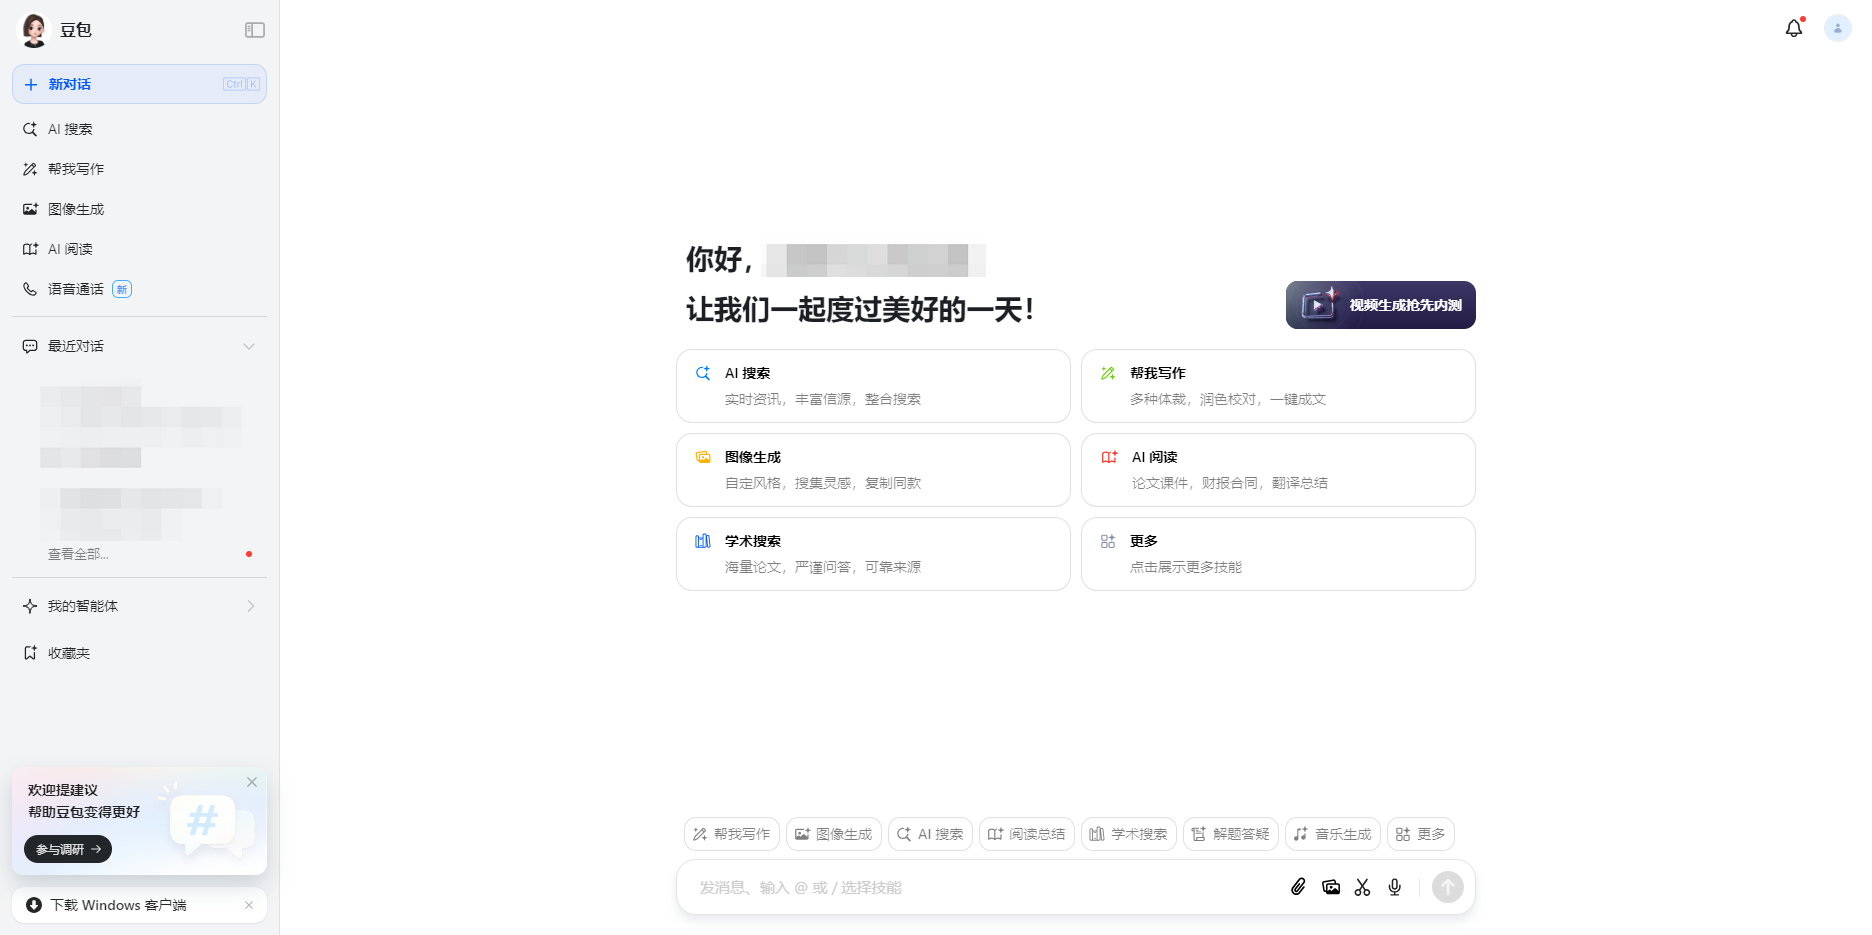Click the bookmark icon beside 收藏夹
The width and height of the screenshot is (1872, 935).
(x=30, y=653)
